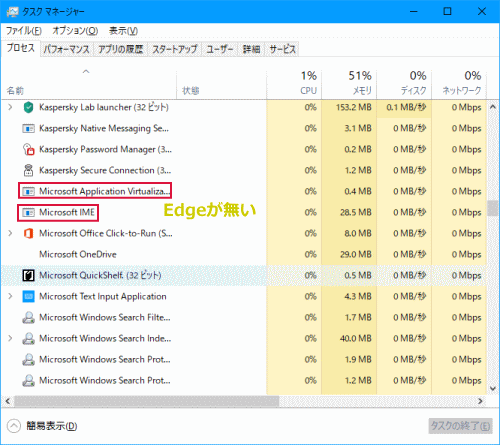Expand the Microsoft Office Click-to-Run group
The height and width of the screenshot is (445, 500).
[10, 233]
